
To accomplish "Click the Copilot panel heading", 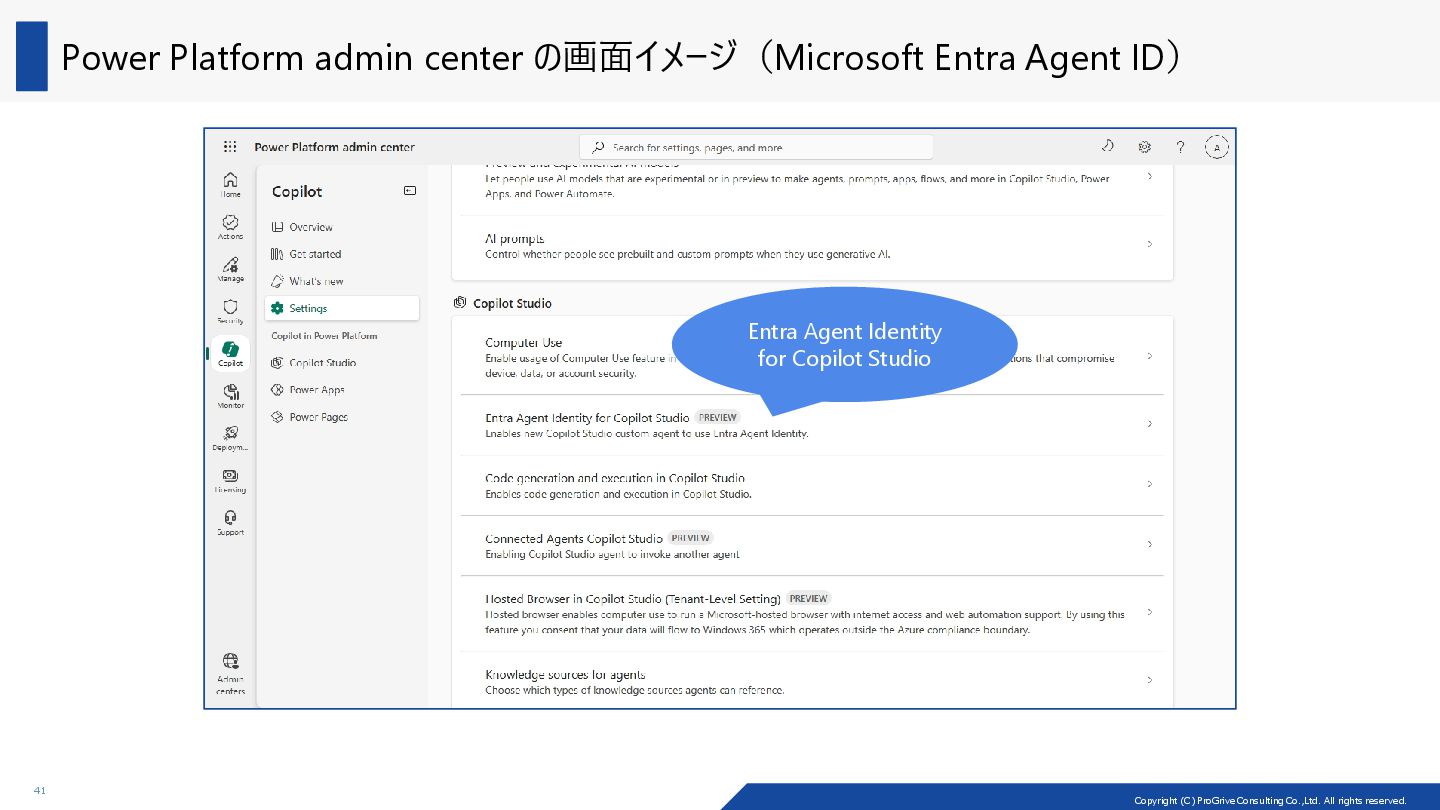I will click(x=297, y=191).
